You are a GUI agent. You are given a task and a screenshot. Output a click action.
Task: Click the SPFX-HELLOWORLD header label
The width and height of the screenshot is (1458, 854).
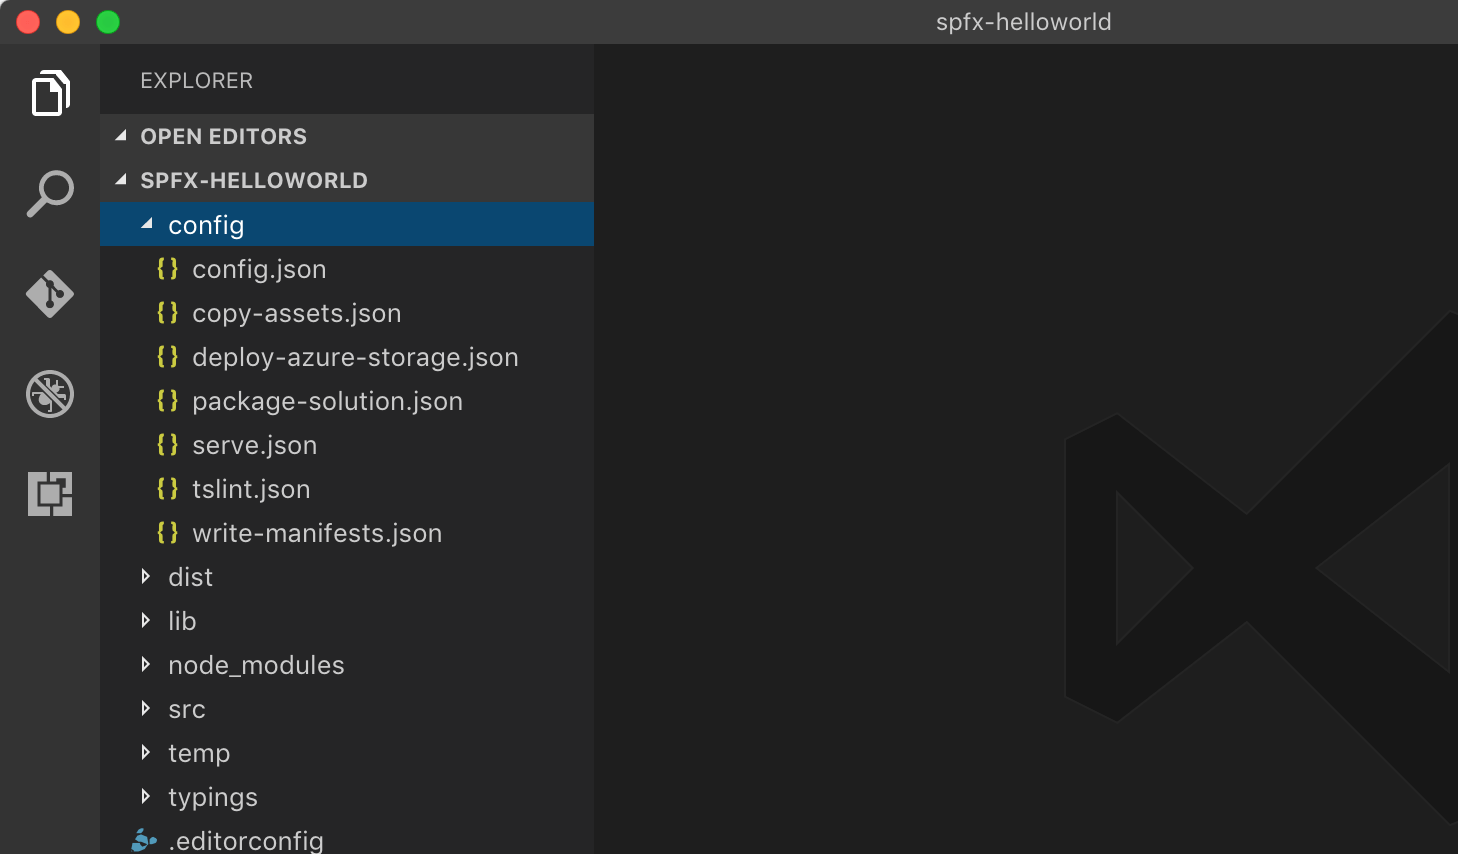tap(254, 180)
